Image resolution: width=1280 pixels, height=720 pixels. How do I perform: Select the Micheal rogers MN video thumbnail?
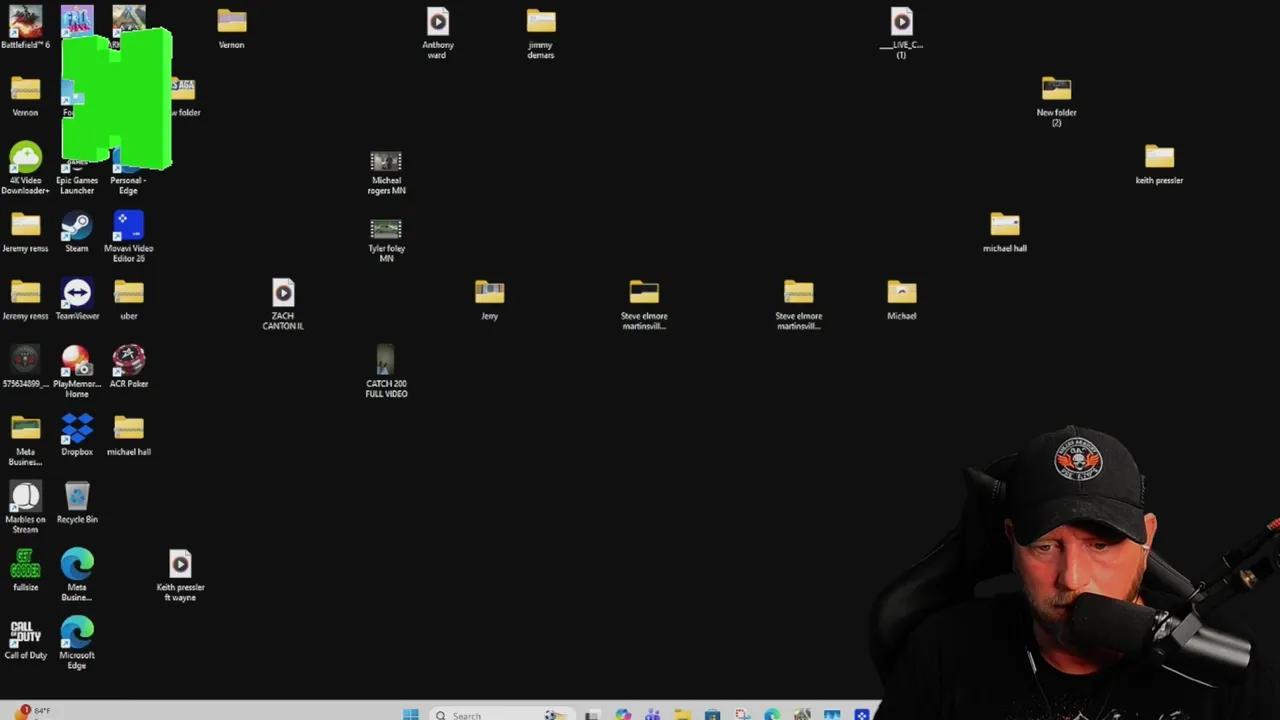tap(386, 172)
